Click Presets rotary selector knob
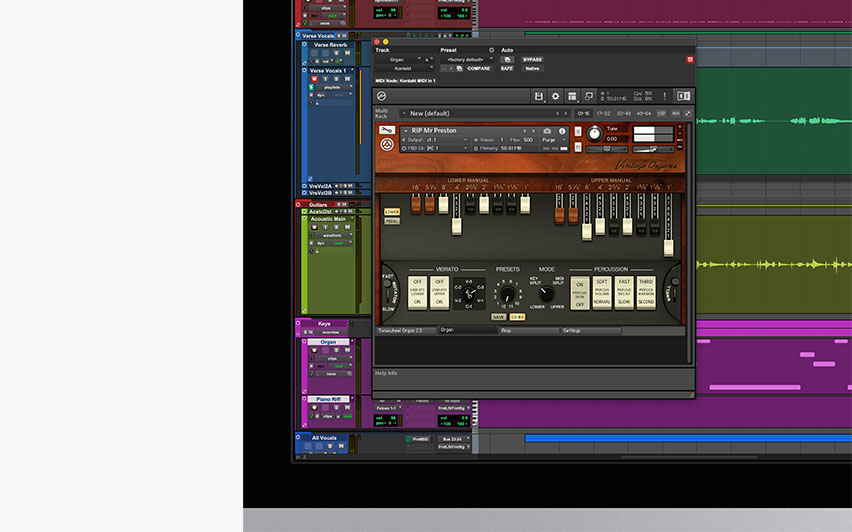This screenshot has width=852, height=532. click(508, 294)
